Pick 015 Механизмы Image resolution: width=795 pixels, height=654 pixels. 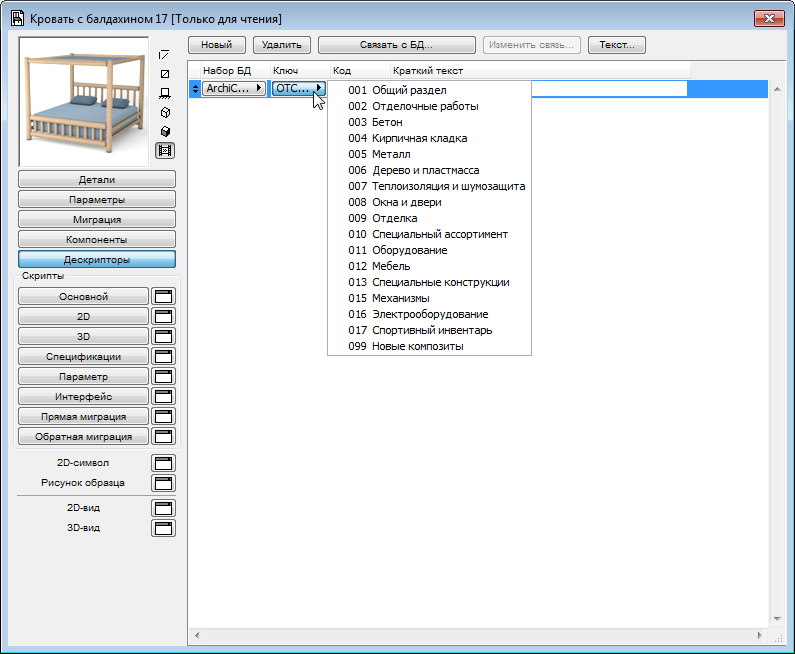(x=429, y=298)
